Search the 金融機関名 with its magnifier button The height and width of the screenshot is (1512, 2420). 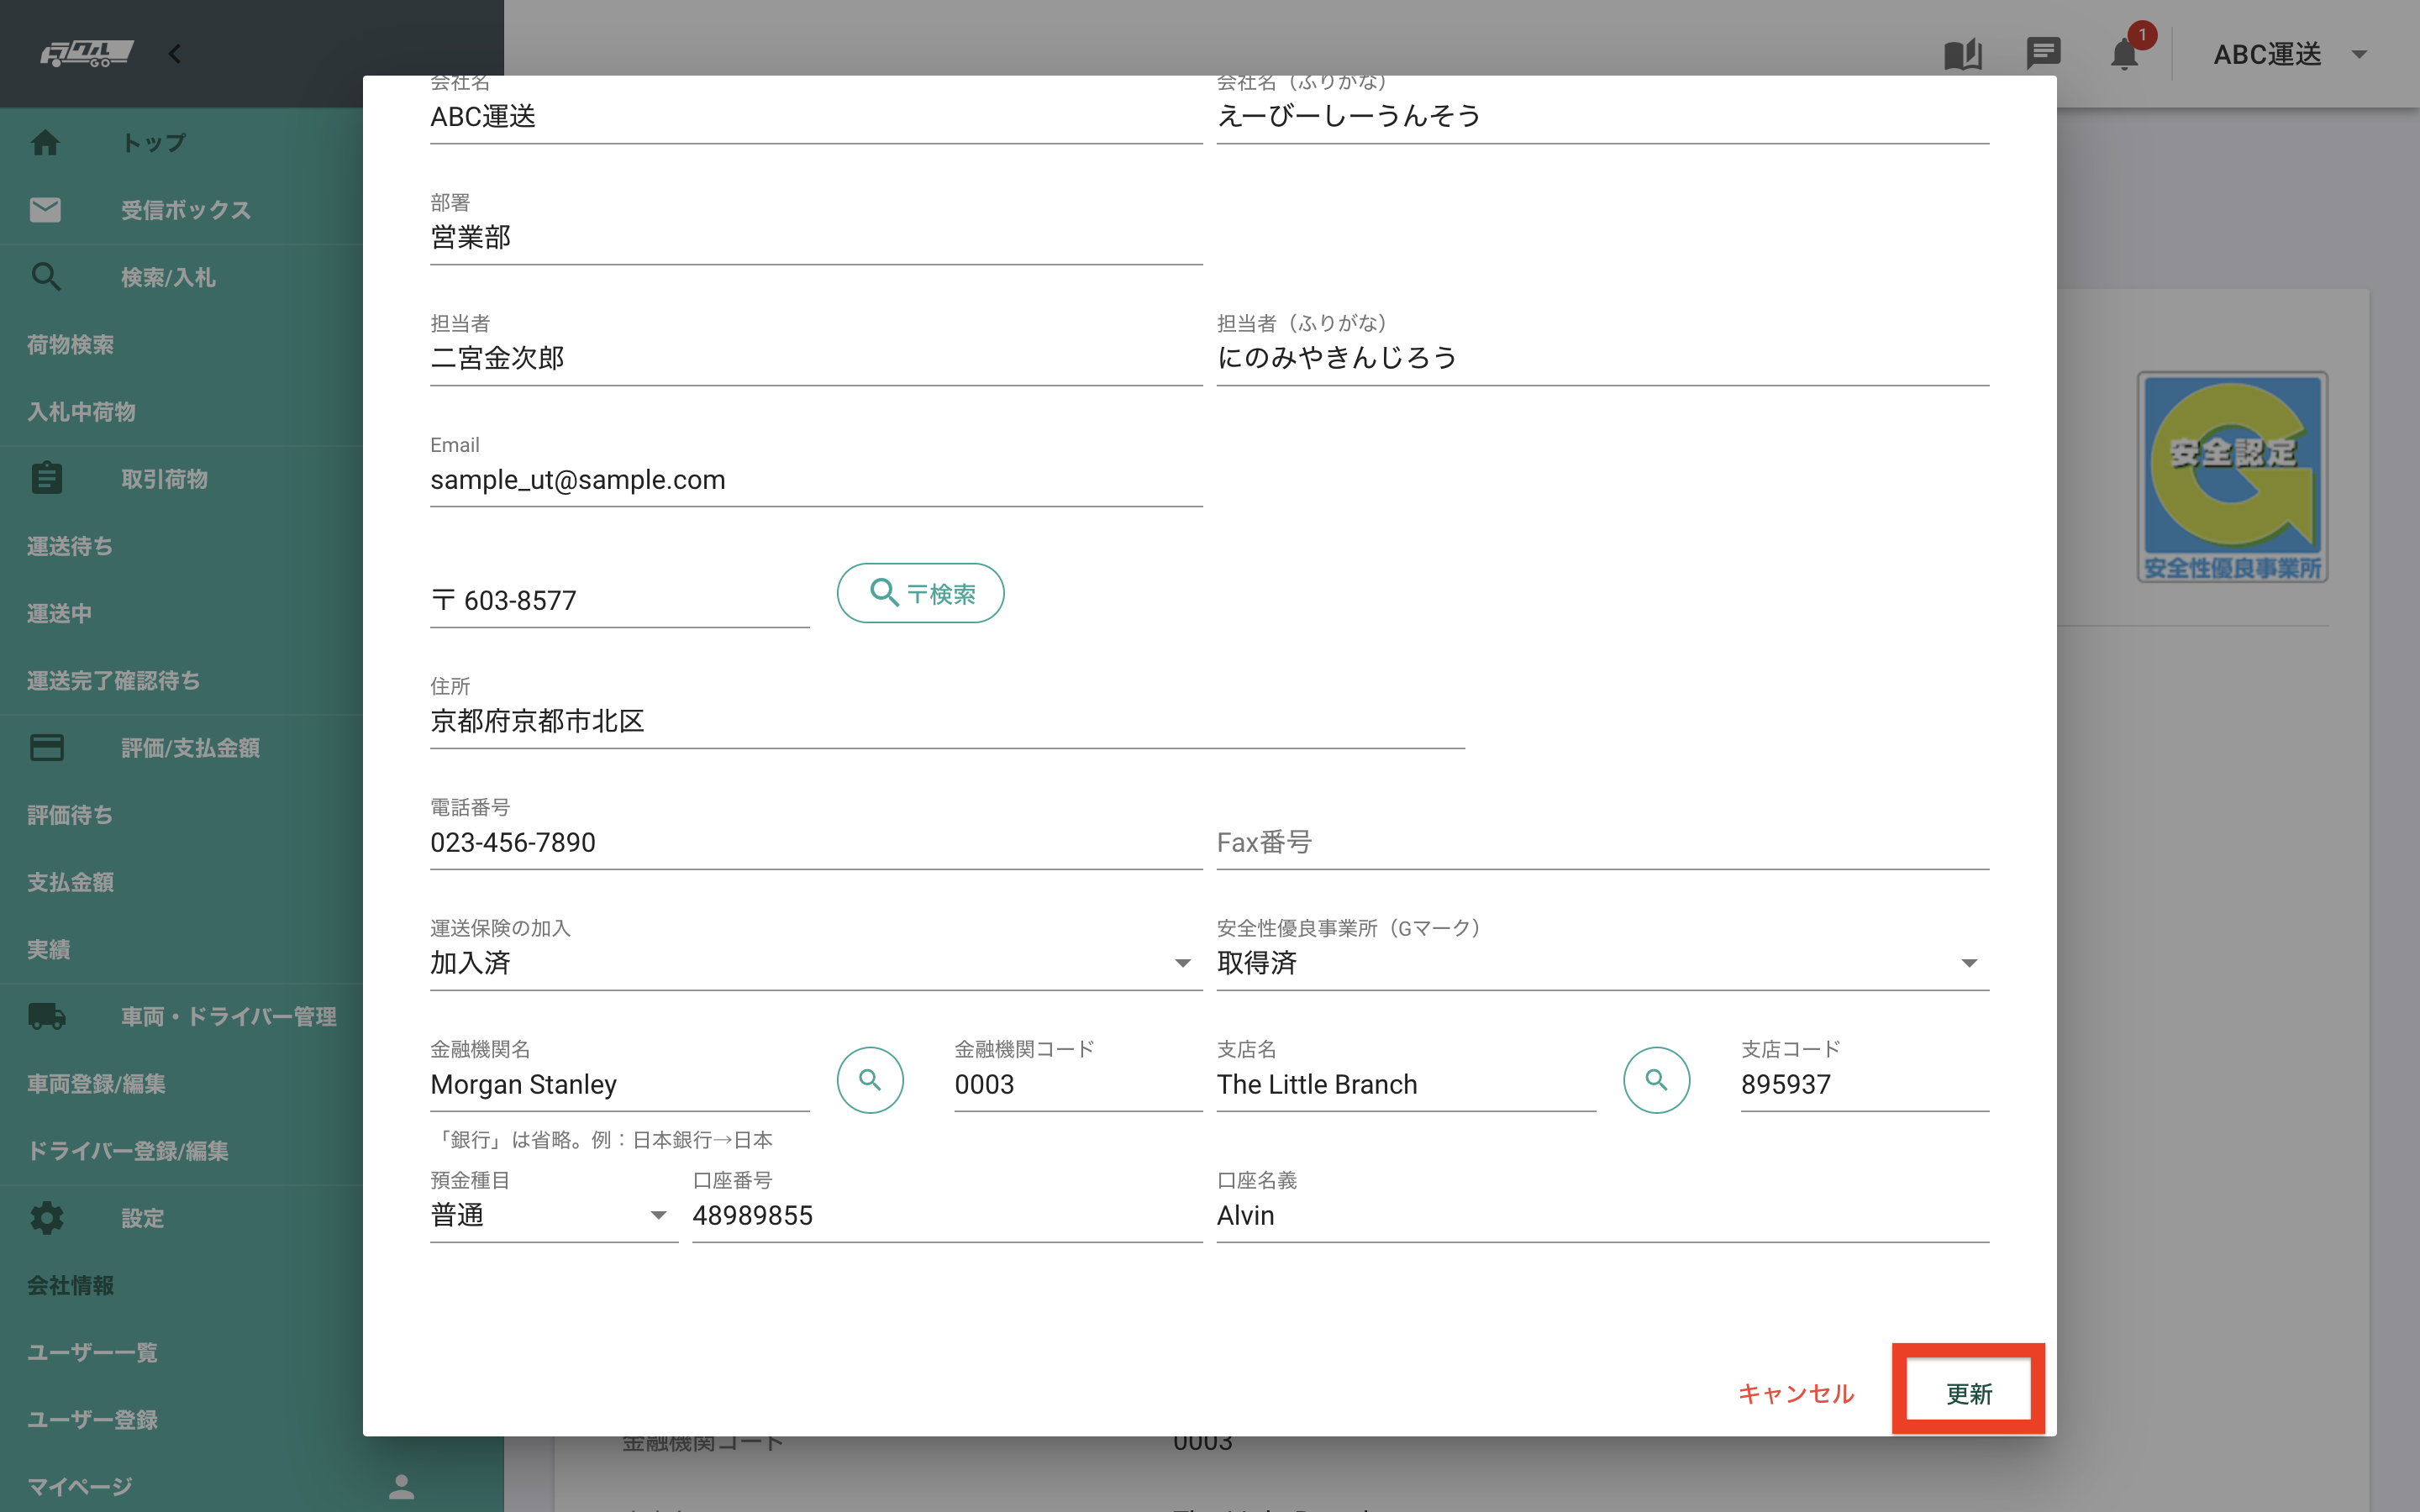(870, 1080)
